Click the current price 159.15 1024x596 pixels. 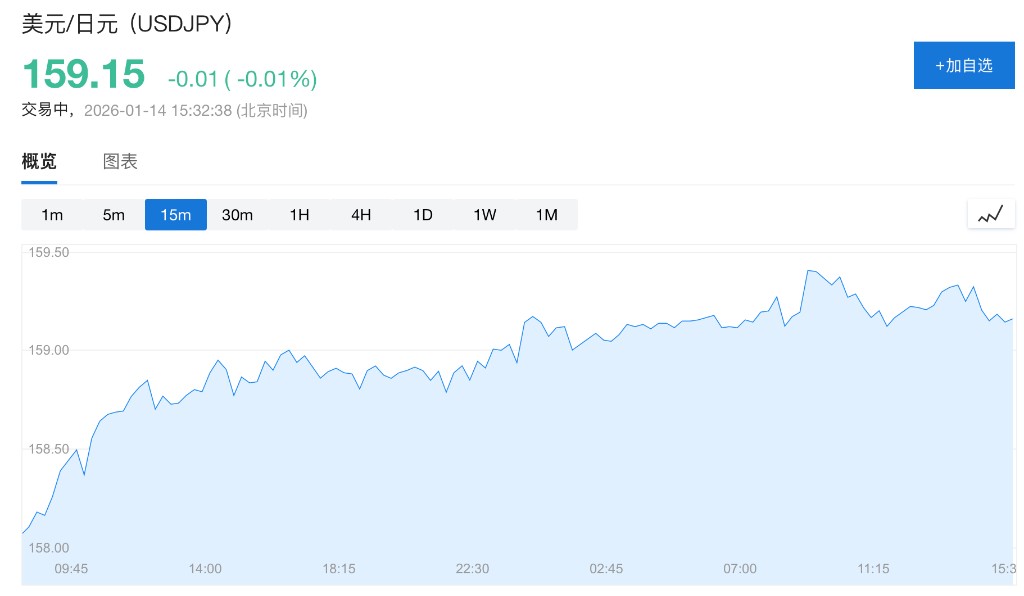pyautogui.click(x=84, y=75)
